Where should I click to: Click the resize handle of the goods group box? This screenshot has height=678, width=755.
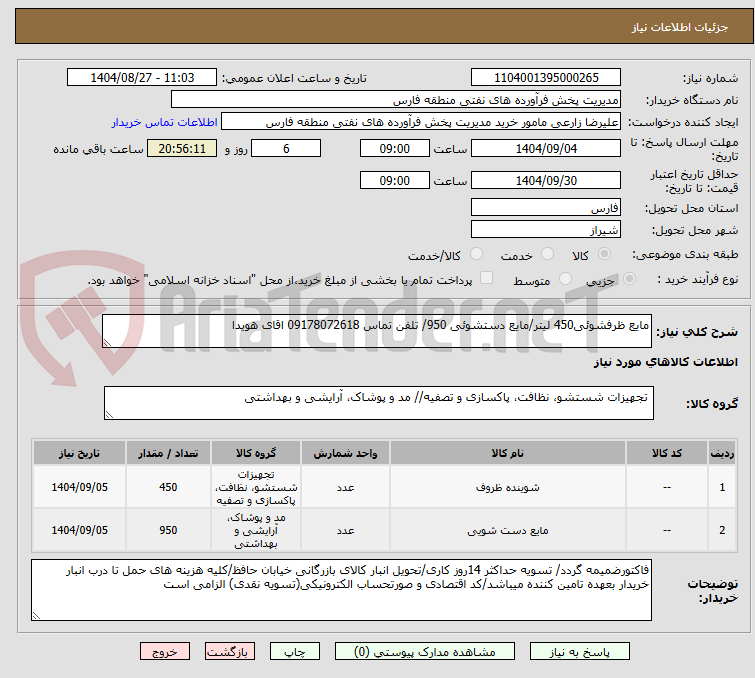tap(109, 414)
